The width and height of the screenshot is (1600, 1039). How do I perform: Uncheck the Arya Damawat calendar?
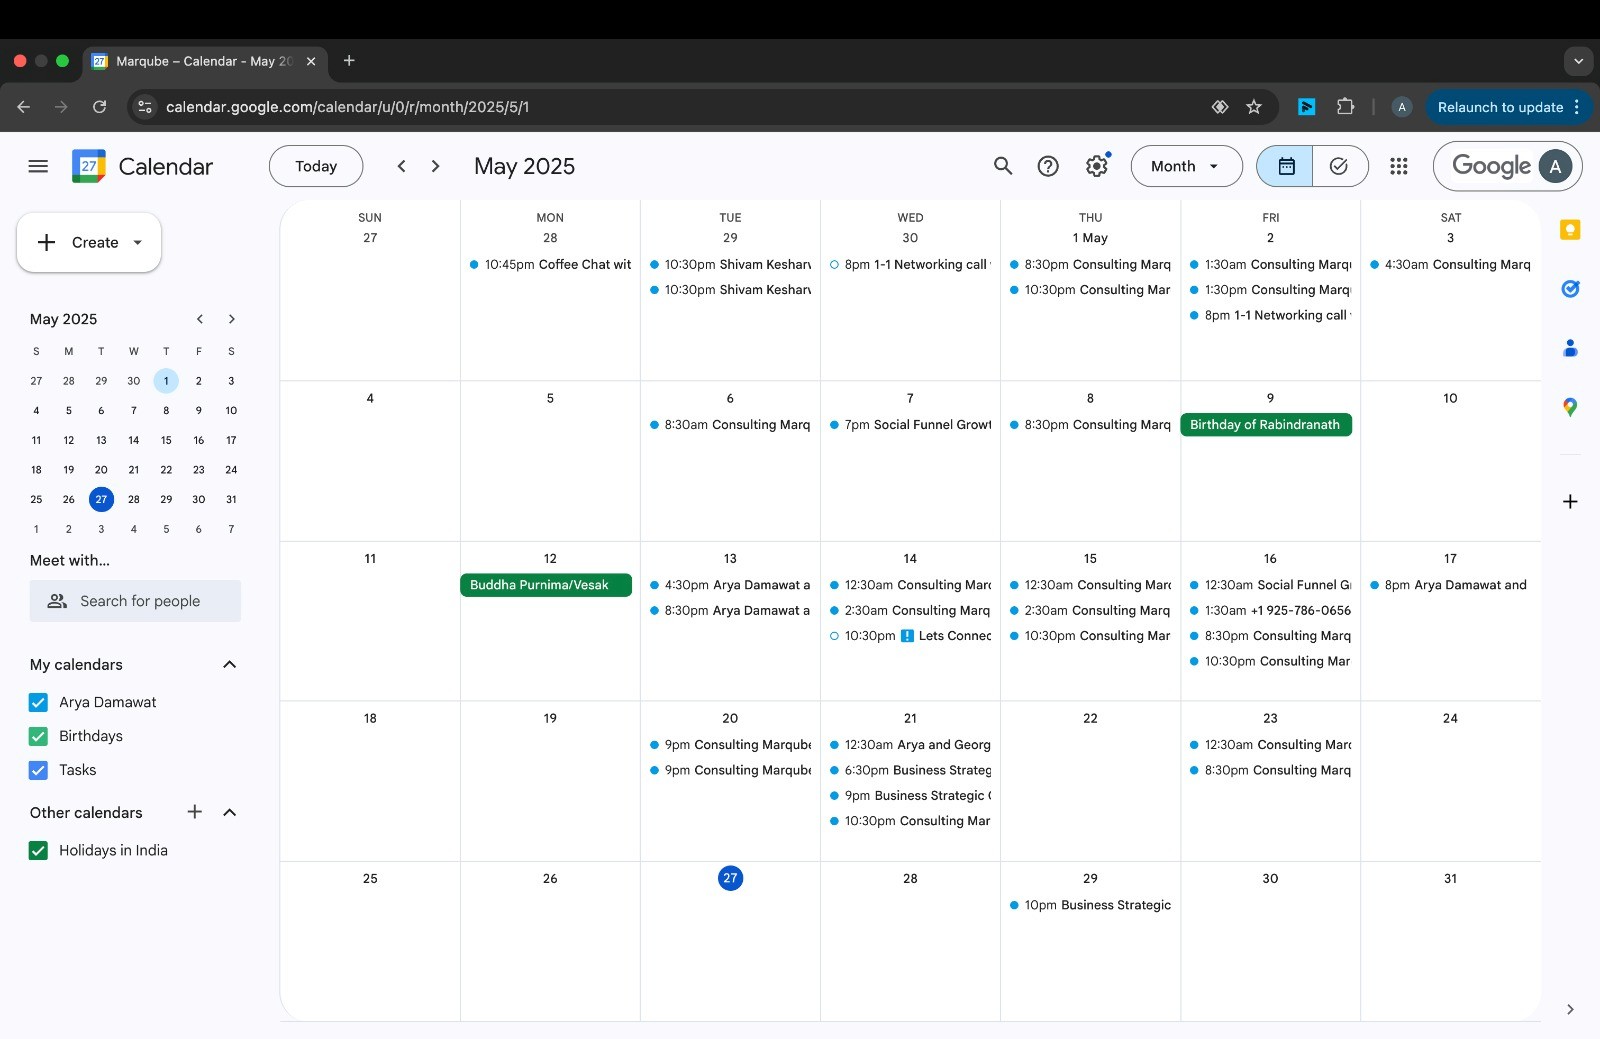(38, 702)
